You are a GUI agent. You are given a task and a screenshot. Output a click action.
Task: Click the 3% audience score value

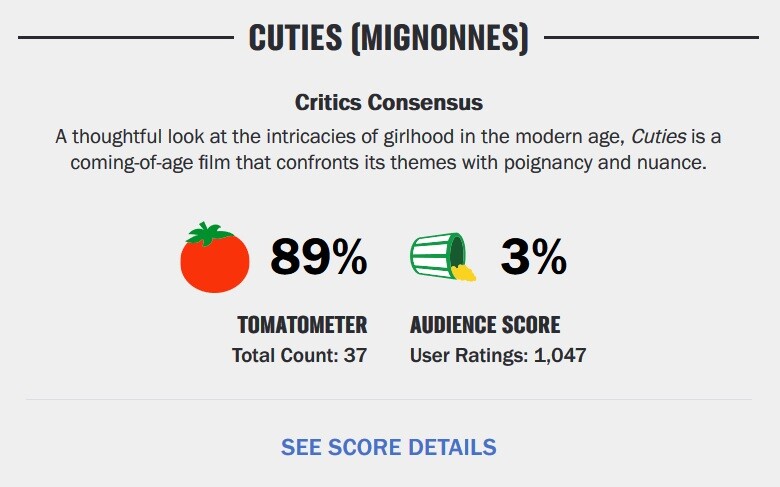click(x=534, y=257)
